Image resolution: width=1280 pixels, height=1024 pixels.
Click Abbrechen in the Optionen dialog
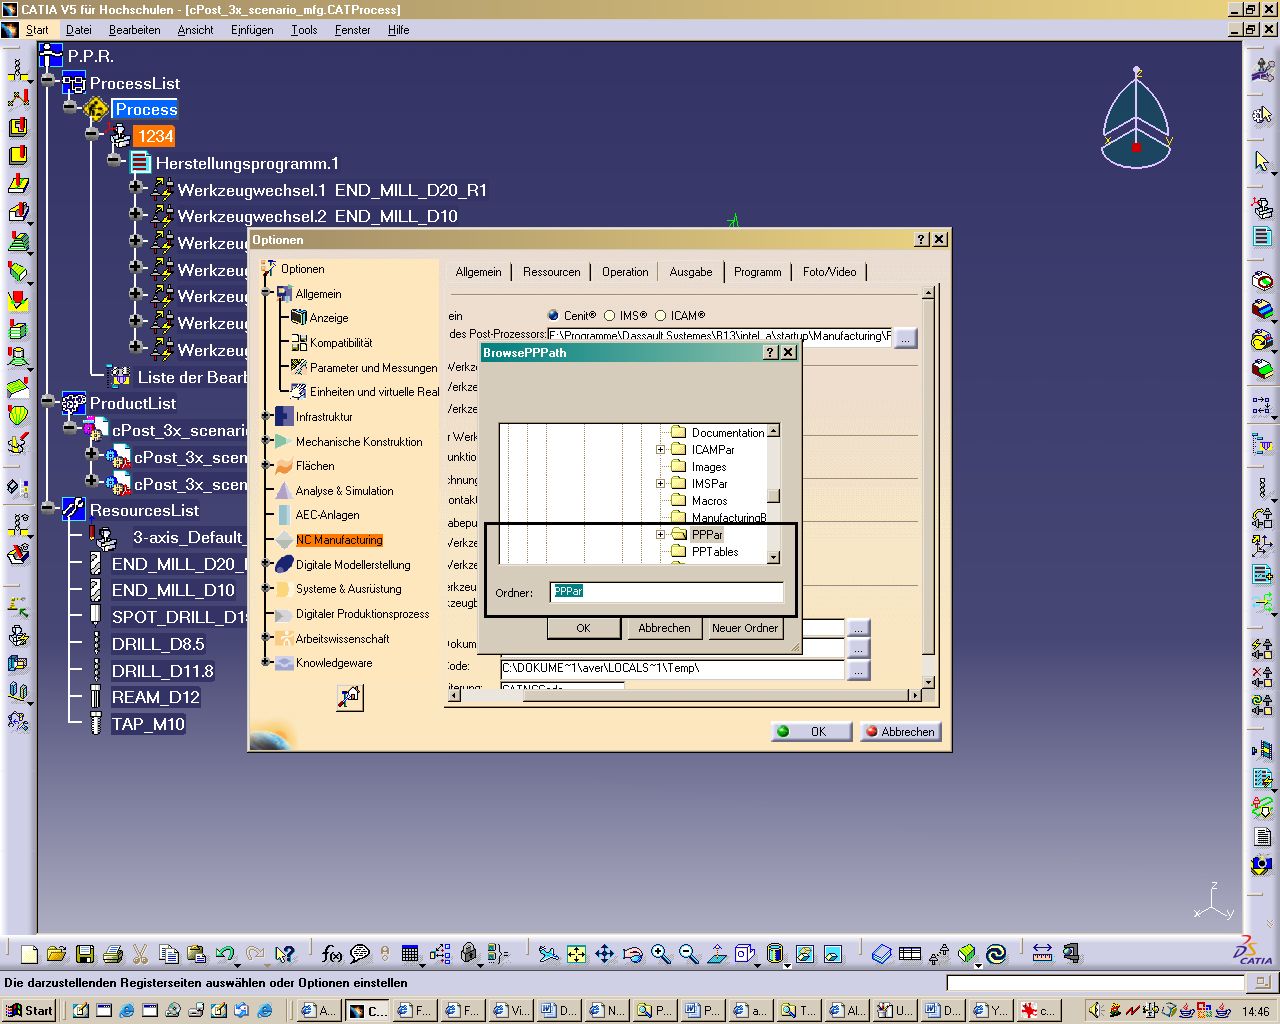pos(899,731)
